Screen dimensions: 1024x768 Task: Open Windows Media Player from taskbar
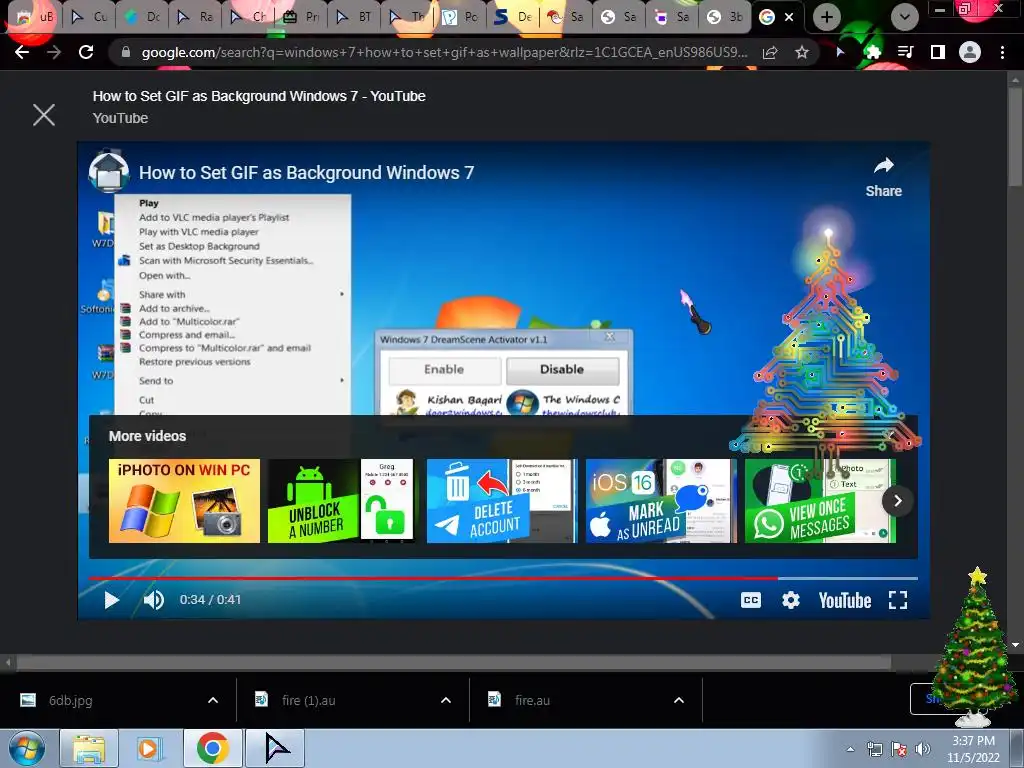150,748
